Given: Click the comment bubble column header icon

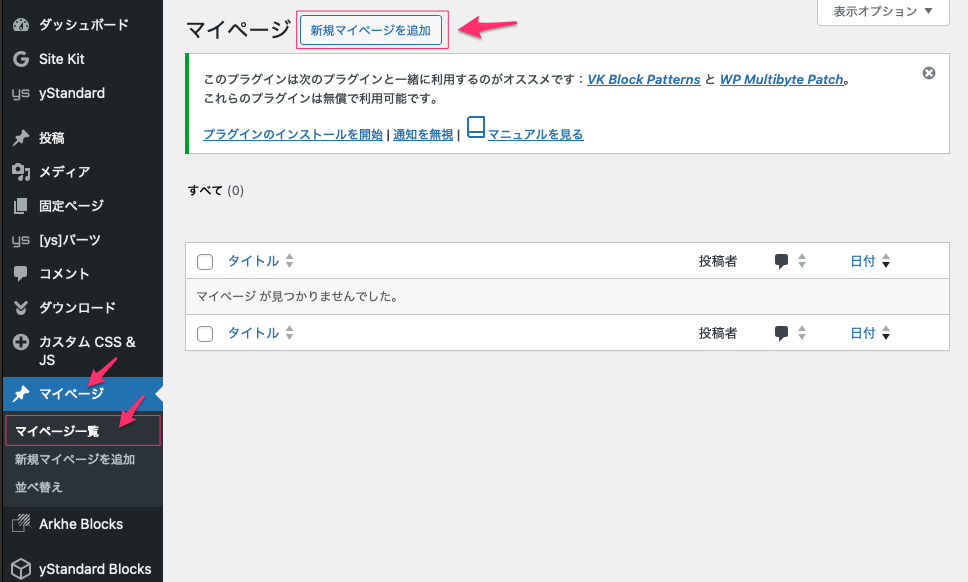Looking at the screenshot, I should click(x=782, y=261).
